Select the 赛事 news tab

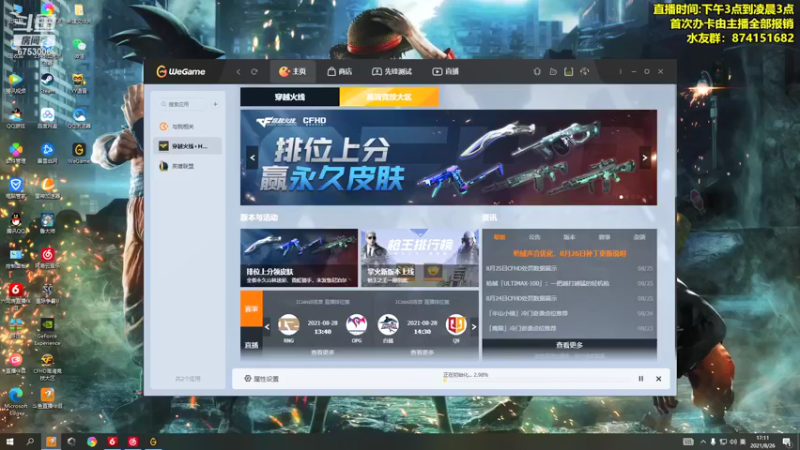(605, 237)
